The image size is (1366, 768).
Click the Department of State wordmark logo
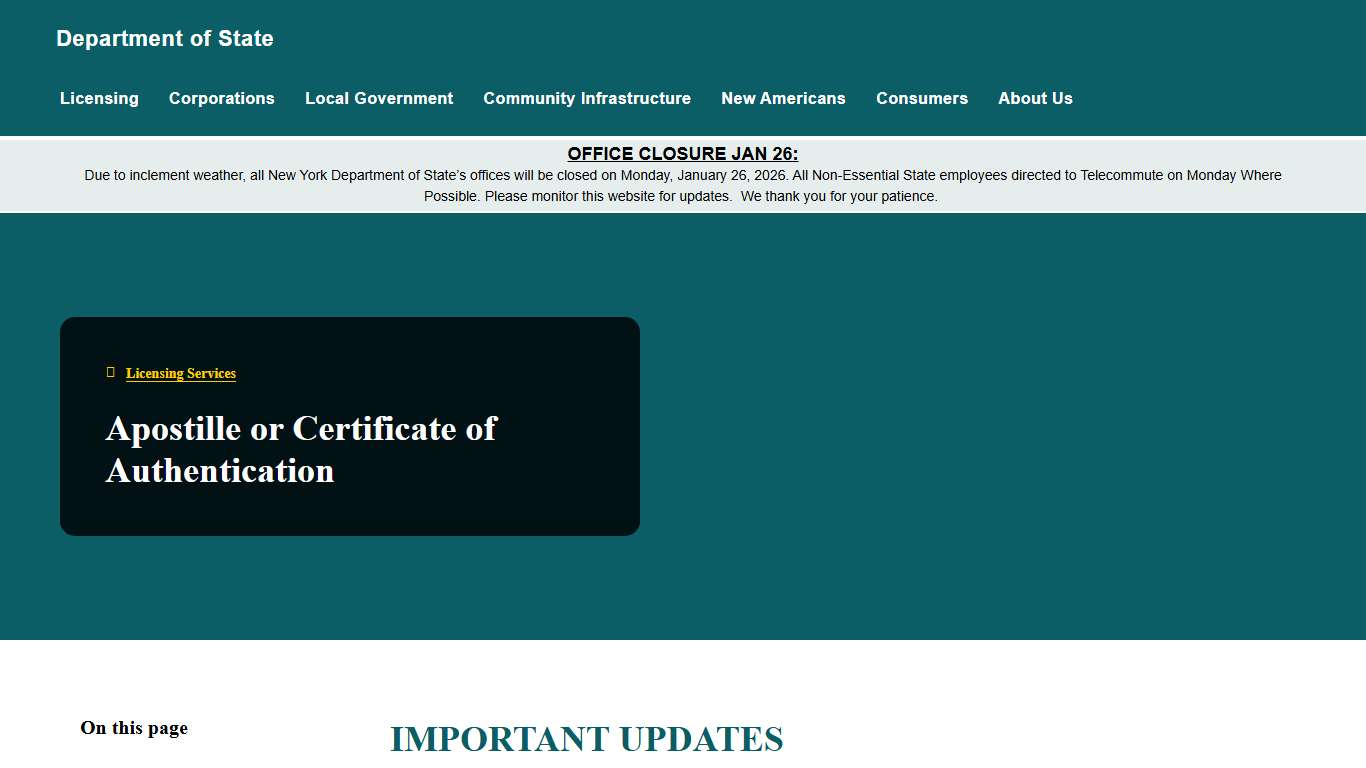click(164, 38)
